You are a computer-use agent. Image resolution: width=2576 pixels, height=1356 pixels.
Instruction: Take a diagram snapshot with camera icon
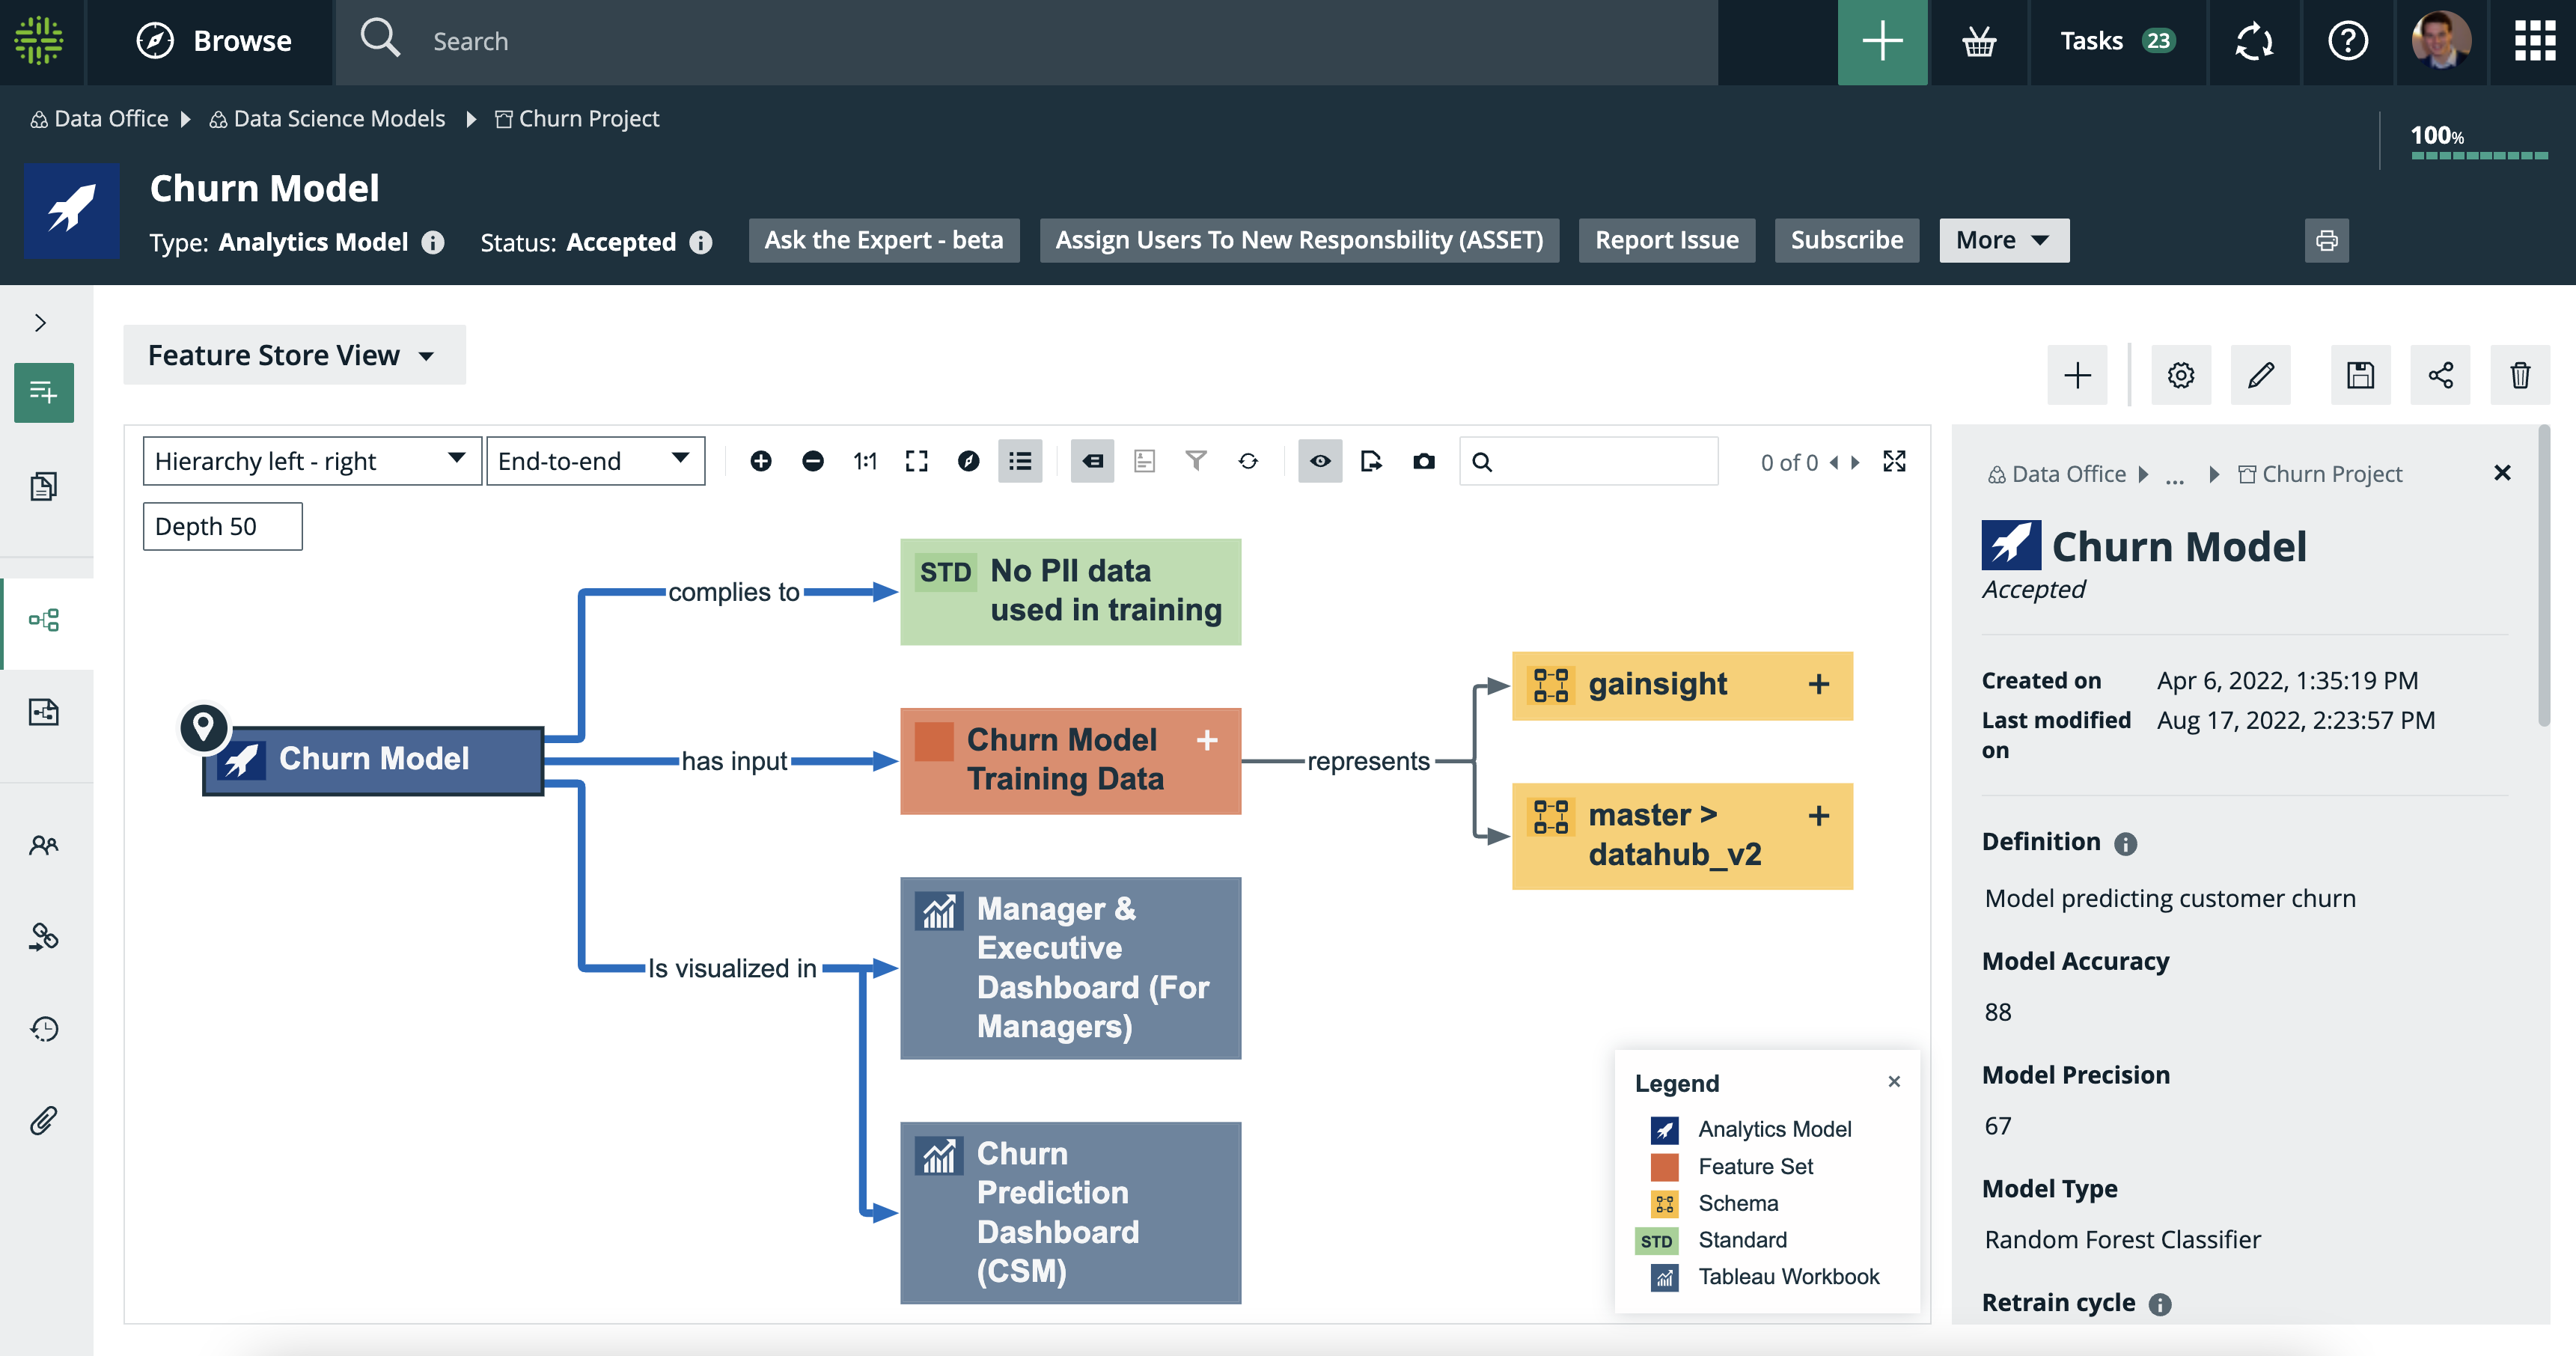1424,461
